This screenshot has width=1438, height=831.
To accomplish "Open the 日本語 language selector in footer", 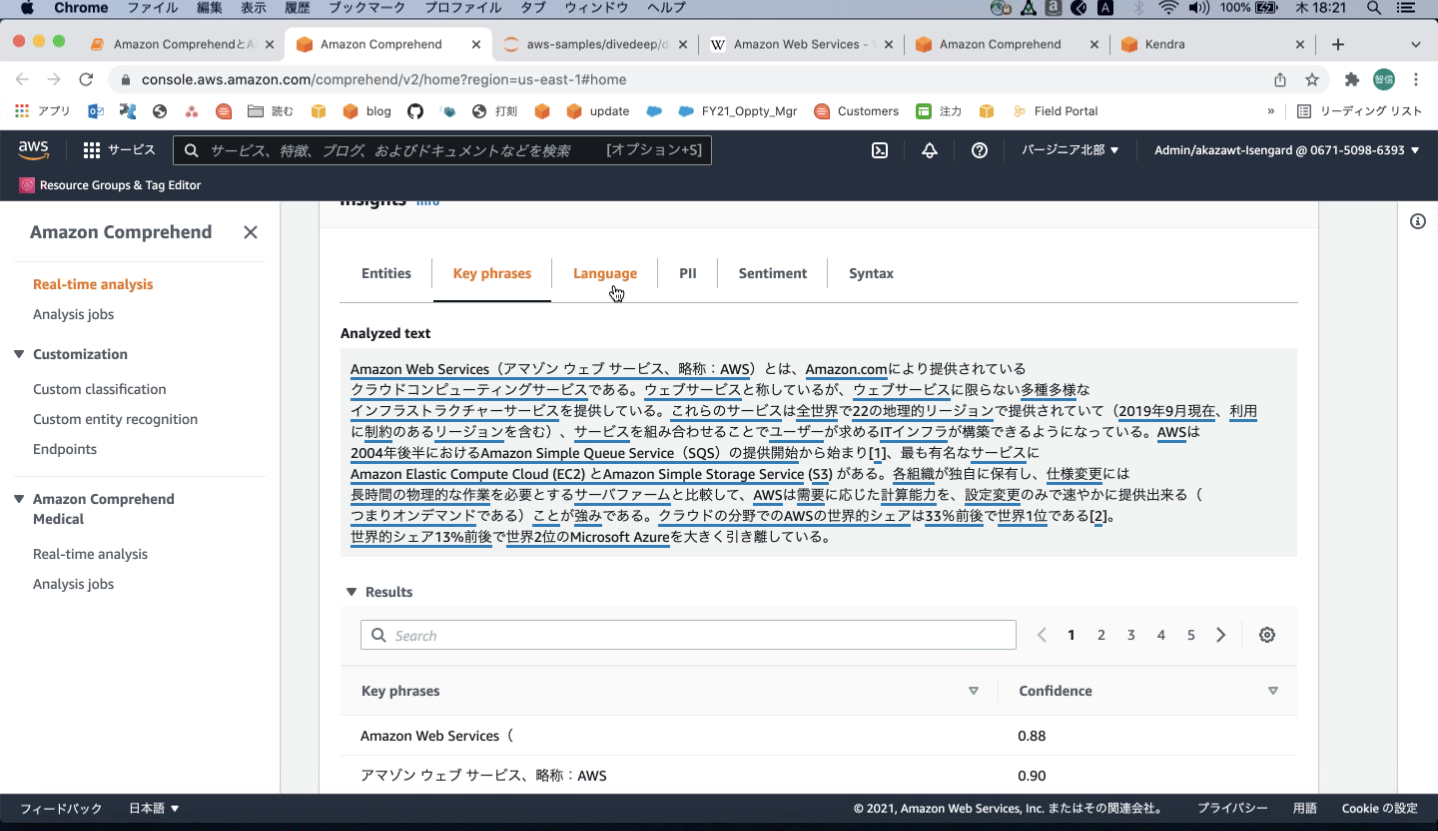I will (x=154, y=808).
